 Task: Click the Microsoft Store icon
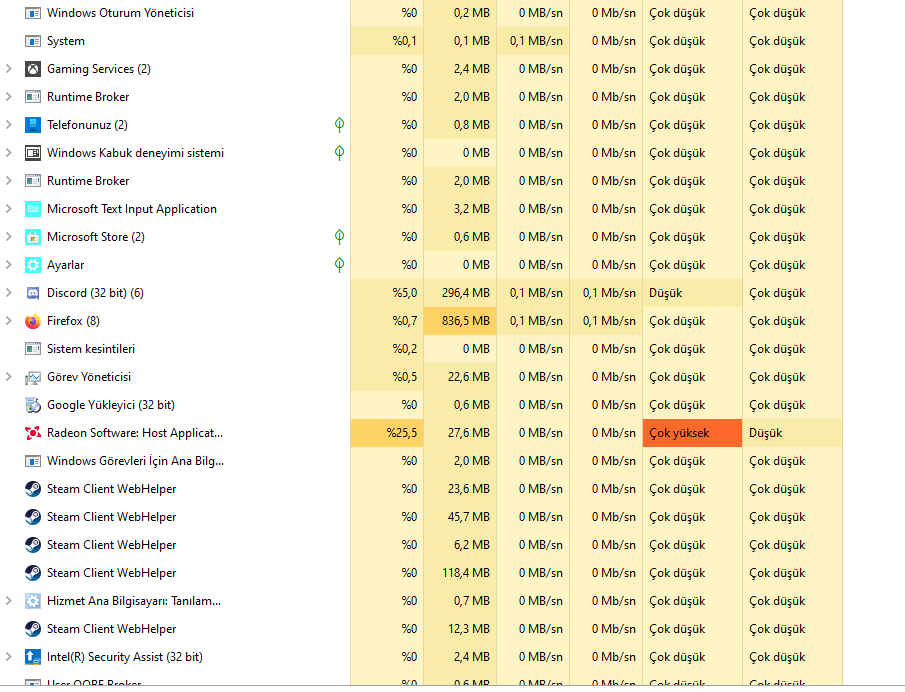[x=33, y=237]
